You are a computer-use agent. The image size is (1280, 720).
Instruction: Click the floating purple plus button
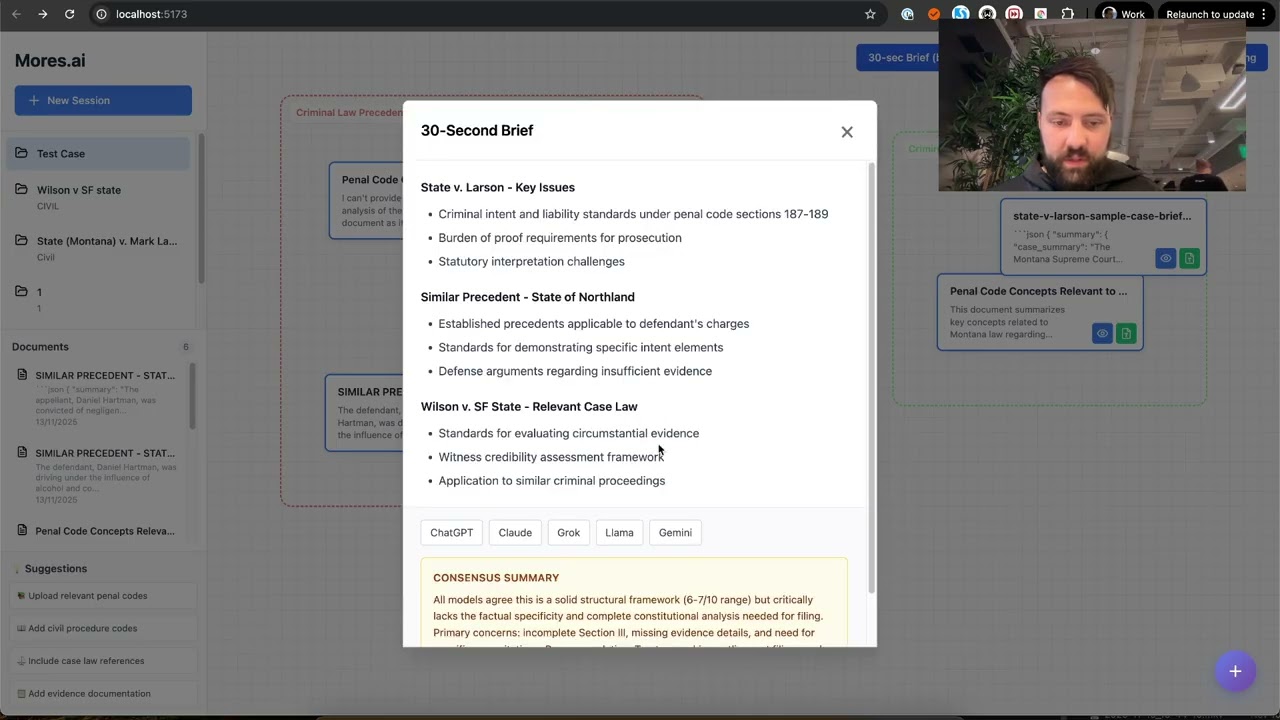click(1235, 671)
